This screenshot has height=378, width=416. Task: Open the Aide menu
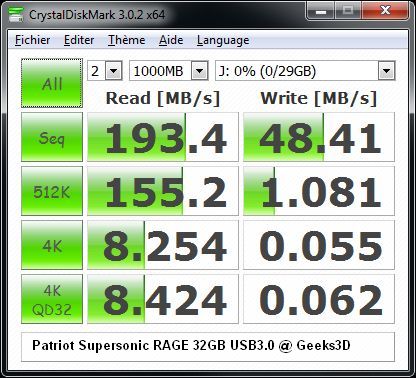(x=171, y=40)
